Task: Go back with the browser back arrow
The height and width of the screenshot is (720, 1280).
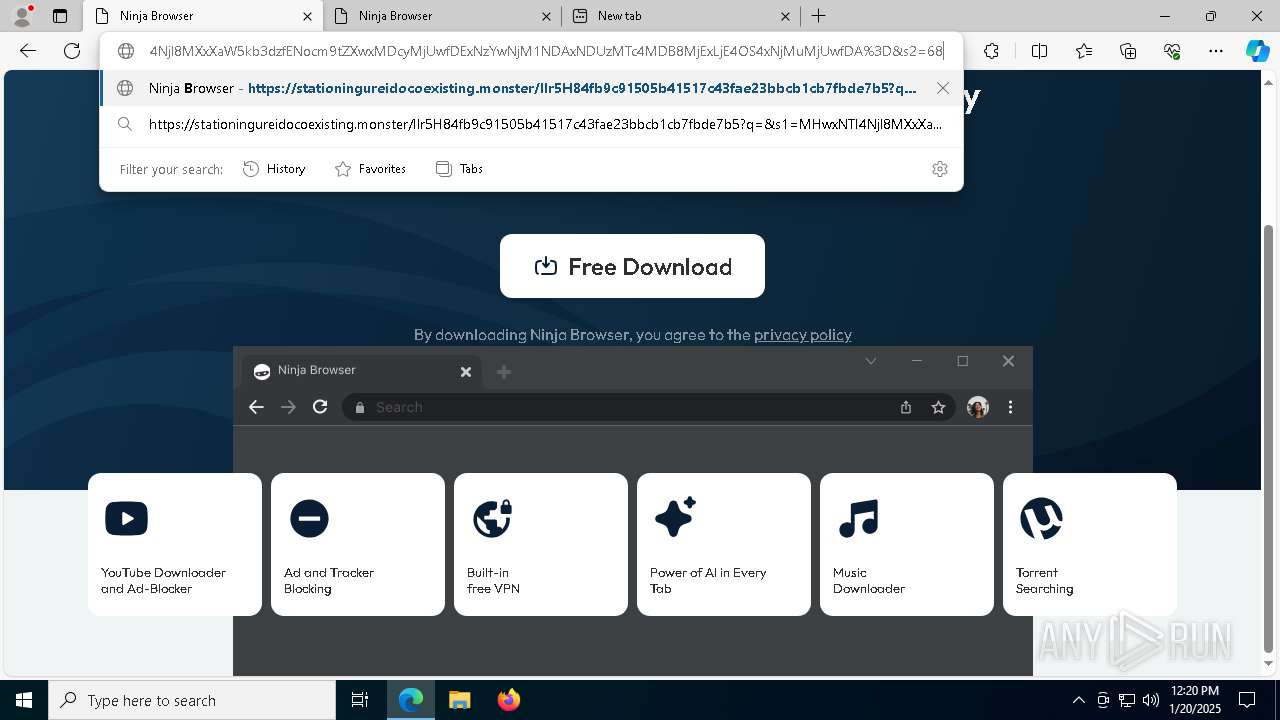Action: point(28,51)
